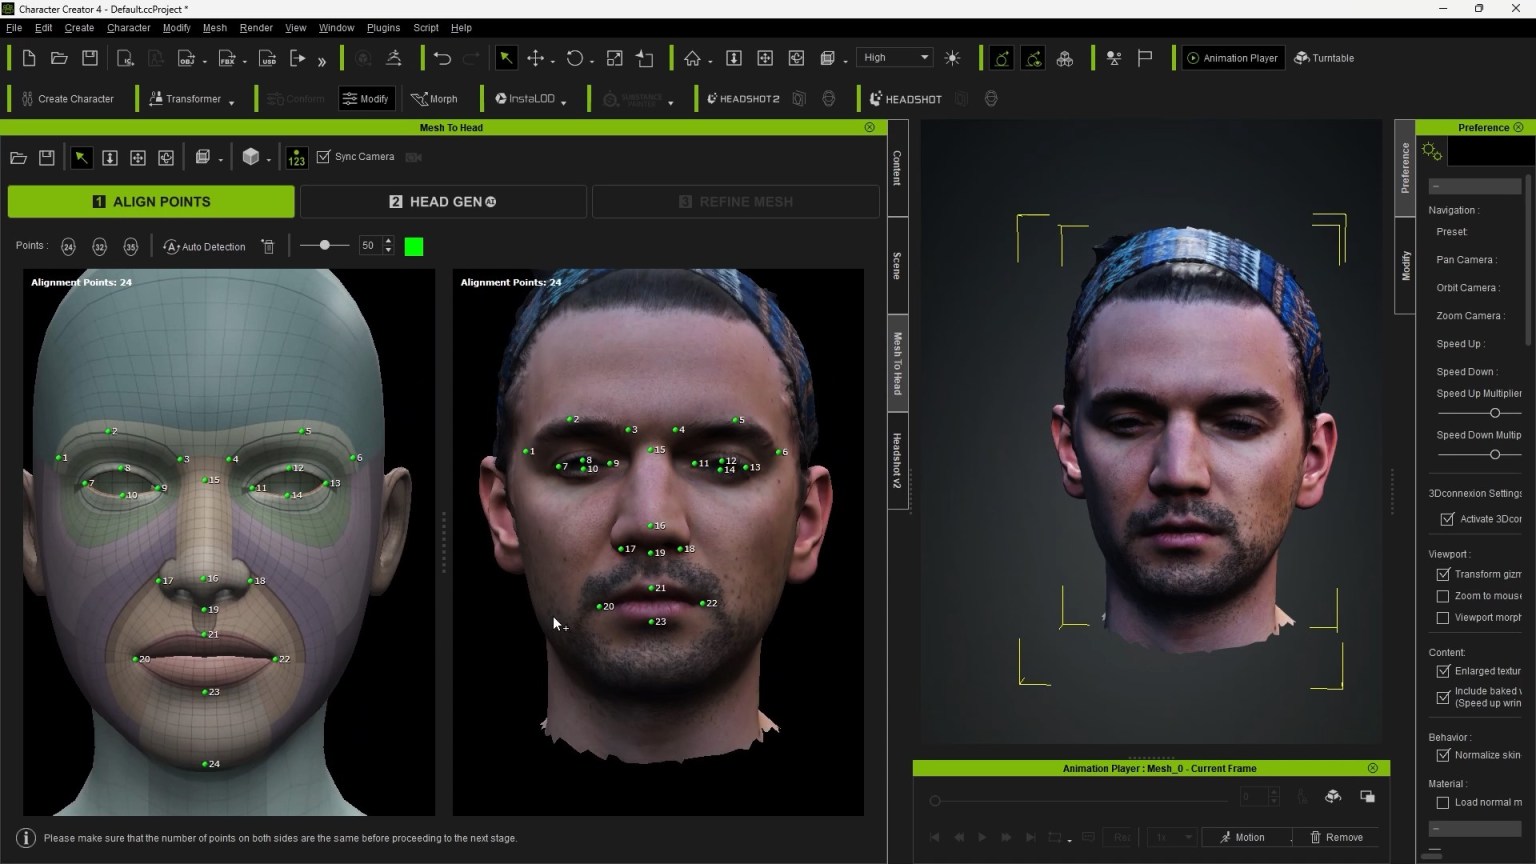This screenshot has width=1536, height=864.
Task: Select the Scale tool in the main toolbar
Action: coord(614,58)
